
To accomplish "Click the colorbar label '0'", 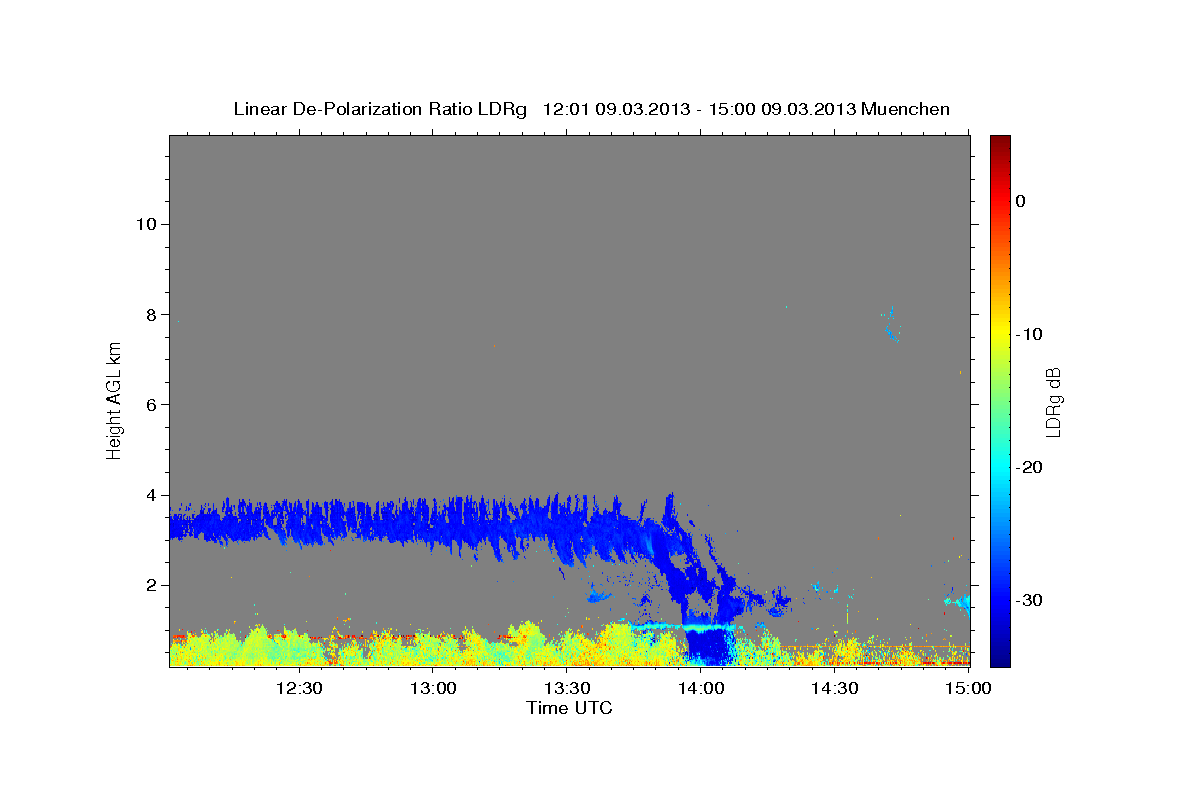I will [1021, 201].
